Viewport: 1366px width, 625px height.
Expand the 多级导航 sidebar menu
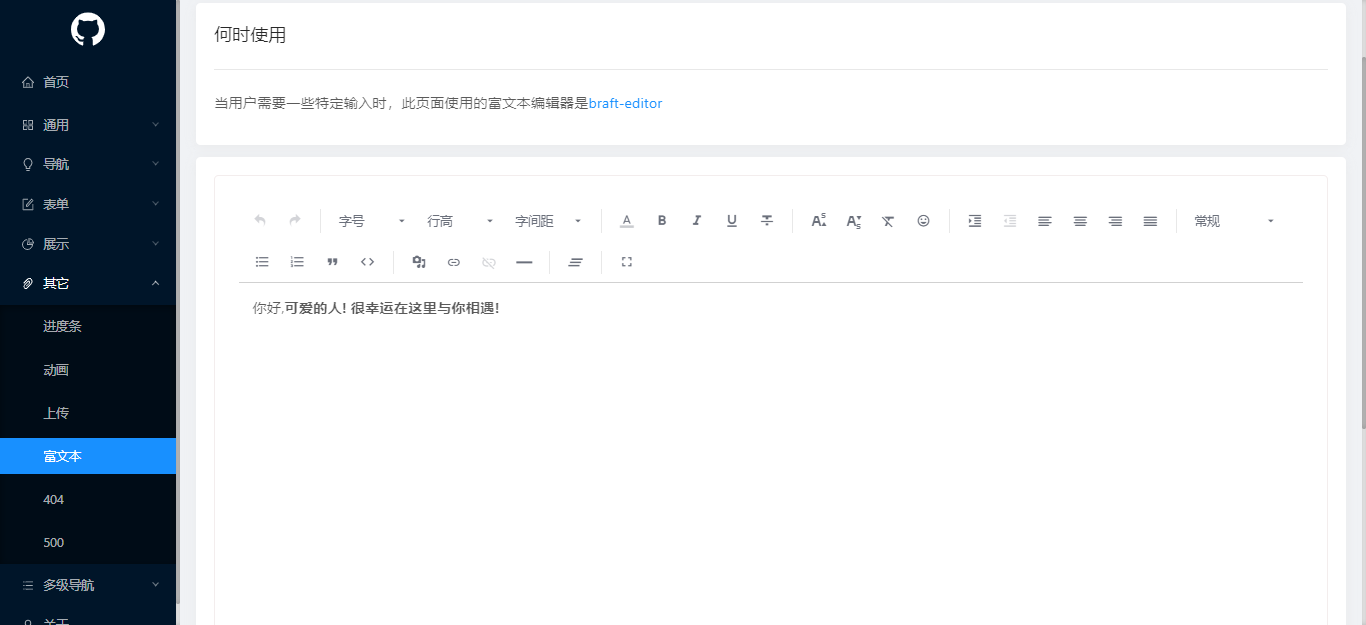coord(88,585)
